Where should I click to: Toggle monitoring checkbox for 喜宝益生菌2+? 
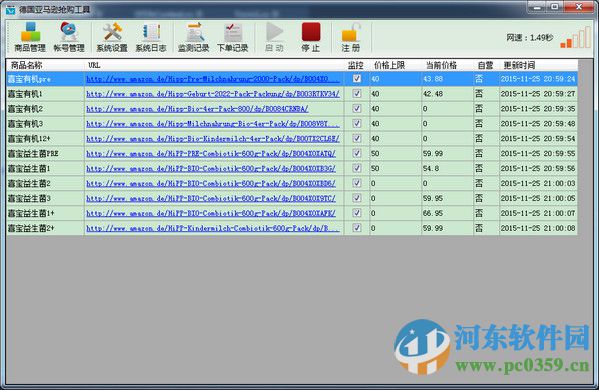click(357, 228)
